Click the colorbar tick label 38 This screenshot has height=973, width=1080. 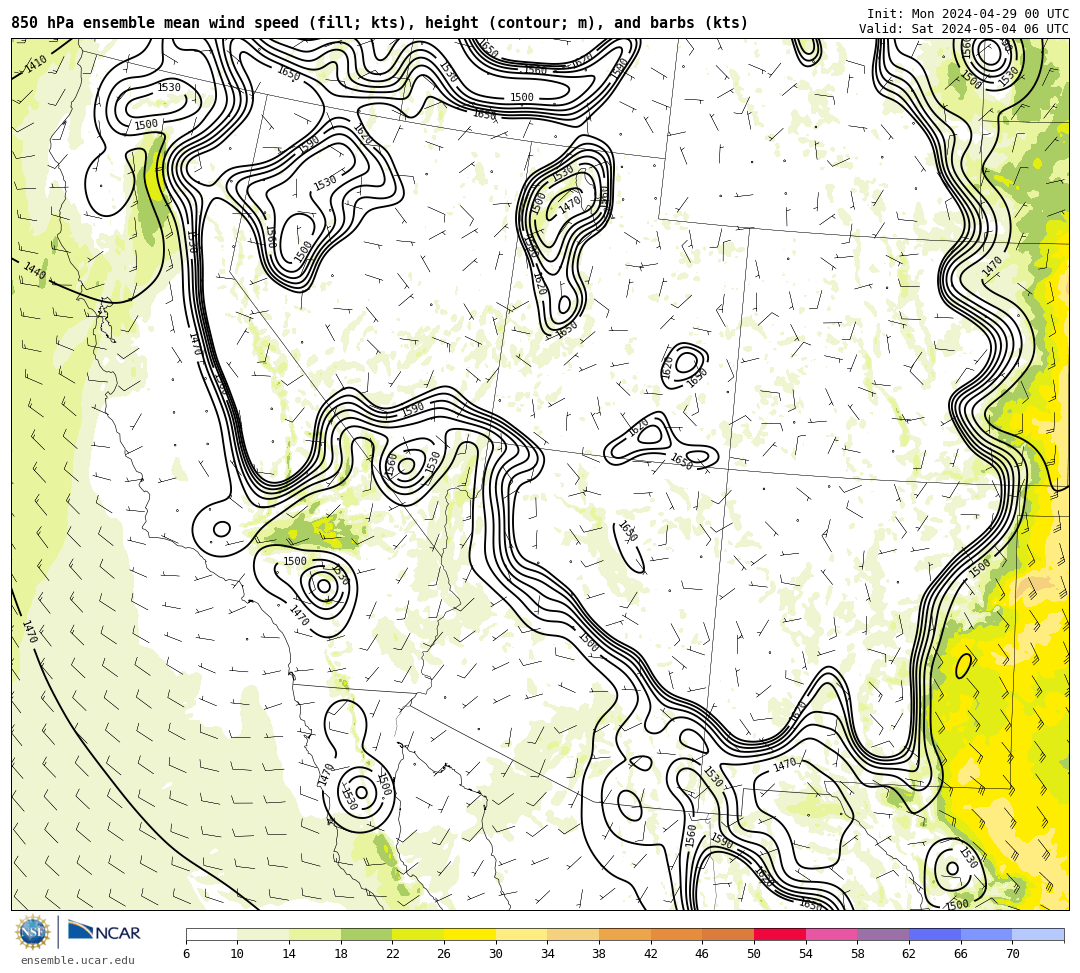599,954
